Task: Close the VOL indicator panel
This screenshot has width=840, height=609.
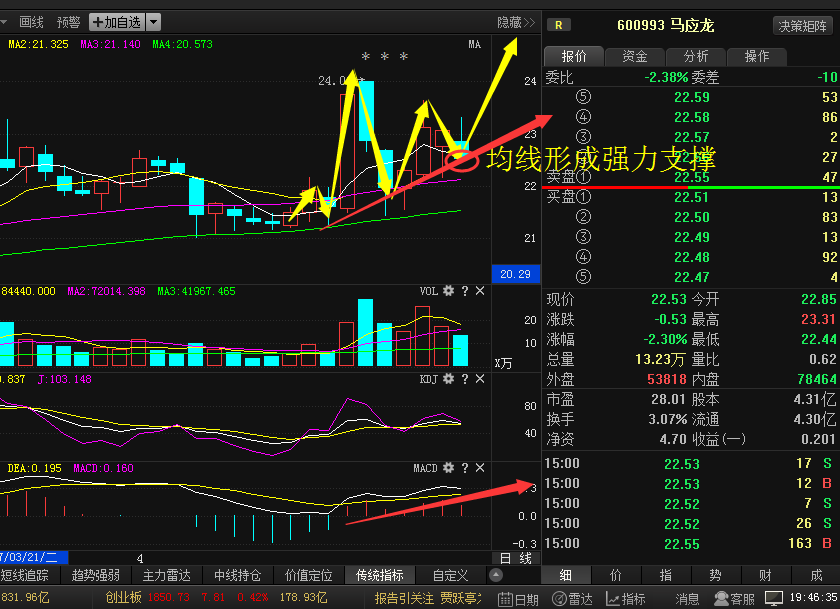Action: [x=480, y=291]
